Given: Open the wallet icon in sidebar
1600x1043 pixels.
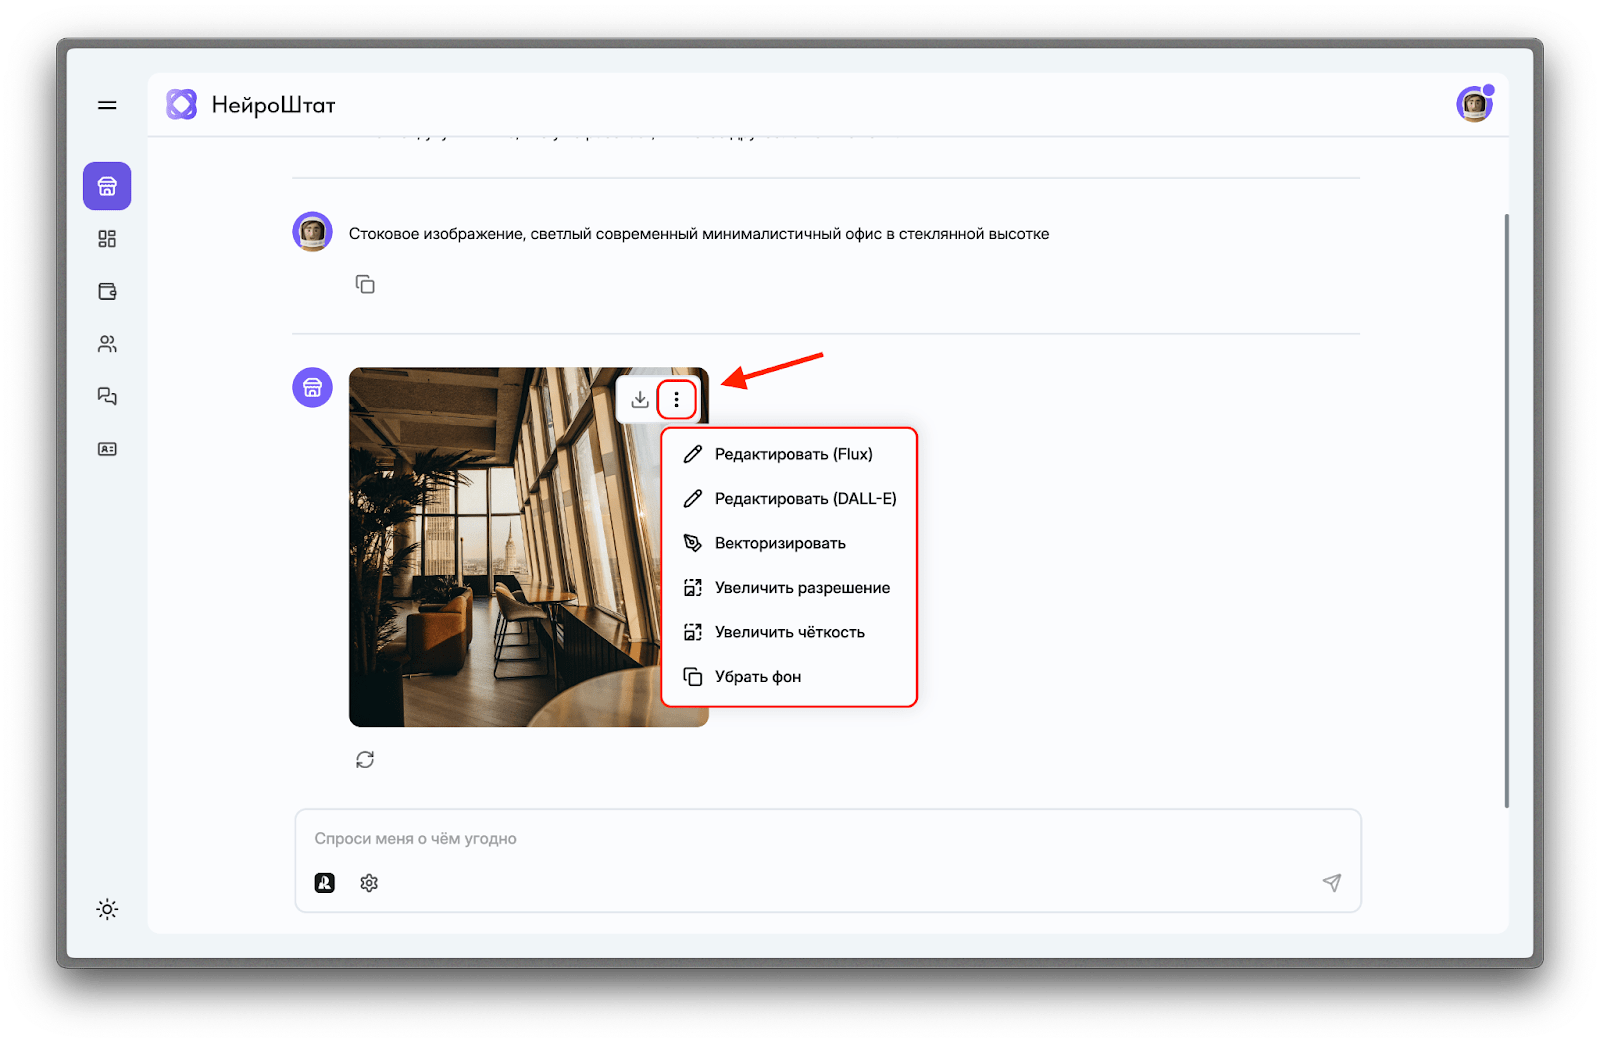Looking at the screenshot, I should 107,291.
